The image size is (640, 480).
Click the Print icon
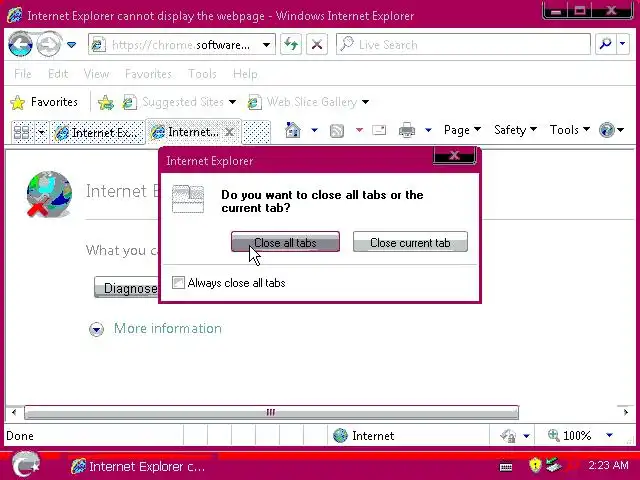pos(407,130)
